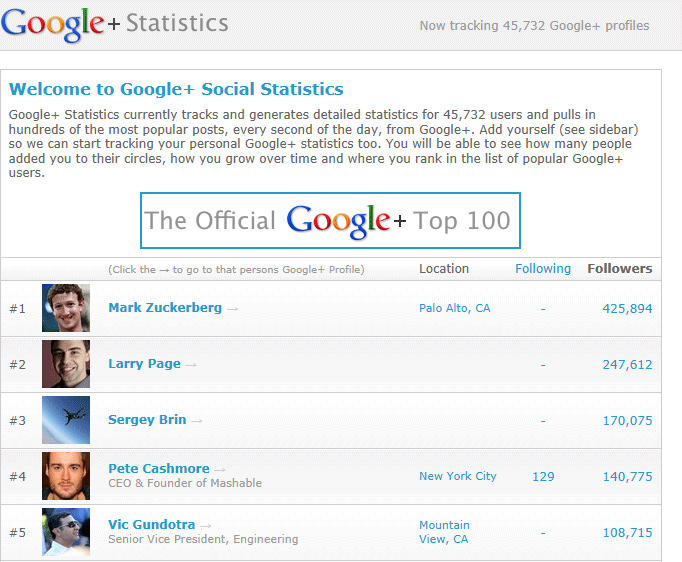The height and width of the screenshot is (562, 682).
Task: Click Pete Cashmore's profile thumbnail
Action: click(66, 476)
